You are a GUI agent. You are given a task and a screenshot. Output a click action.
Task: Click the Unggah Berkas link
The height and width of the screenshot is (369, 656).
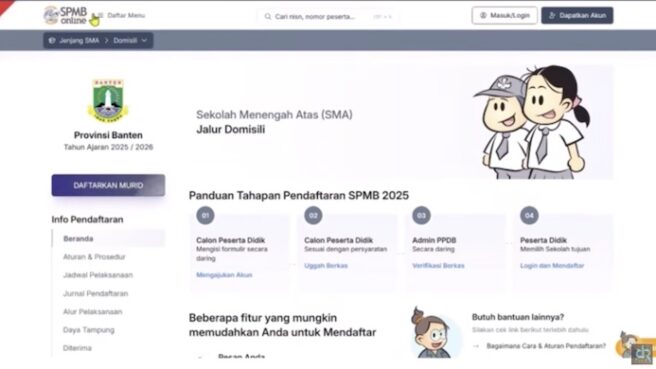coord(326,266)
